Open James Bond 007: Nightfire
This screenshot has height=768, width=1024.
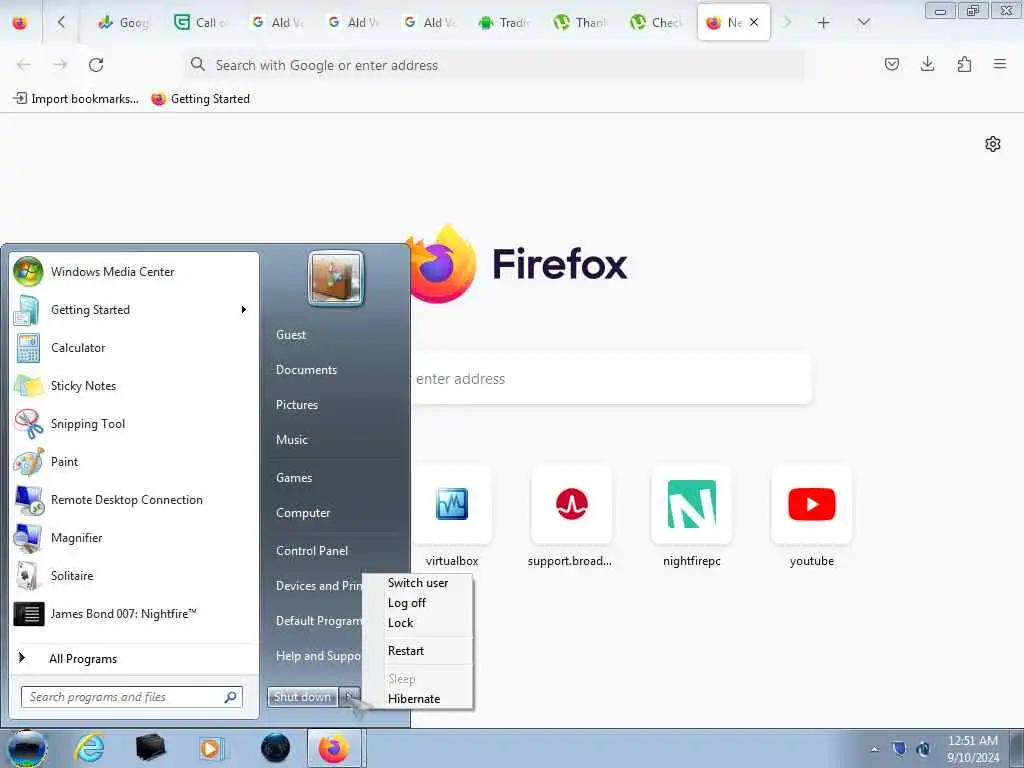(135, 614)
